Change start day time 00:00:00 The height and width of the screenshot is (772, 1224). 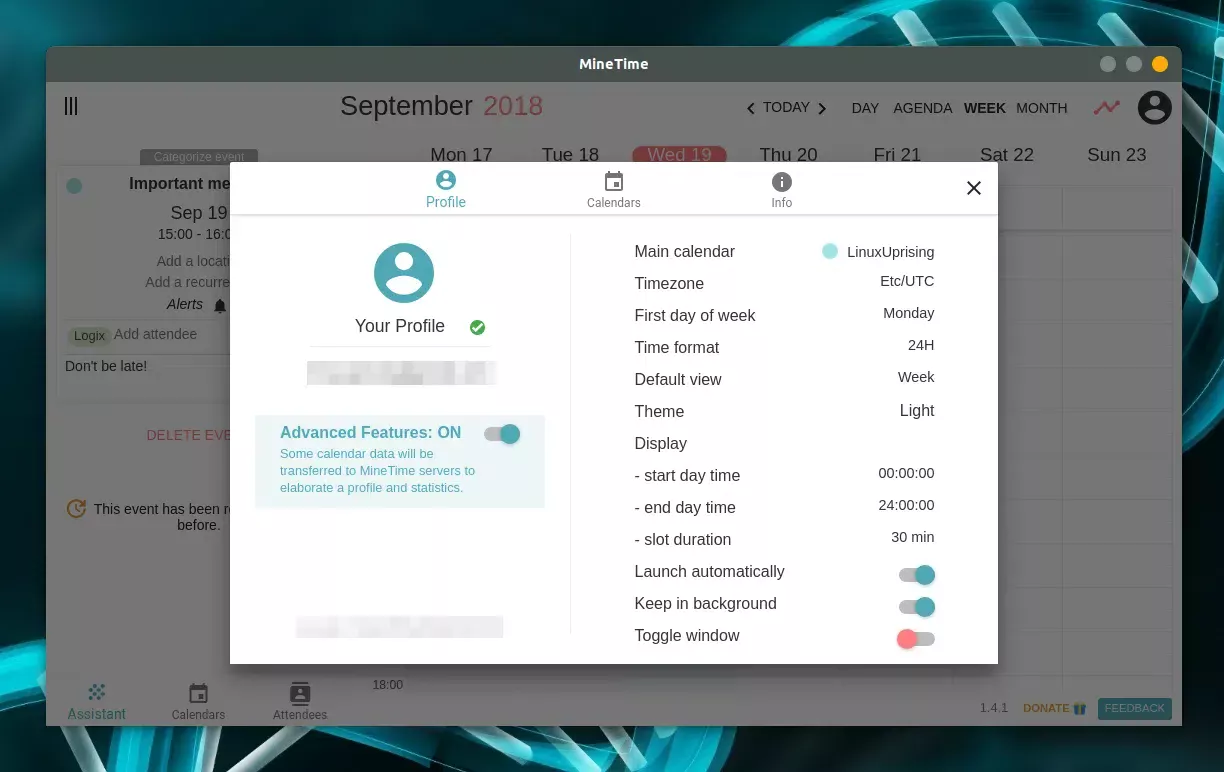click(906, 473)
